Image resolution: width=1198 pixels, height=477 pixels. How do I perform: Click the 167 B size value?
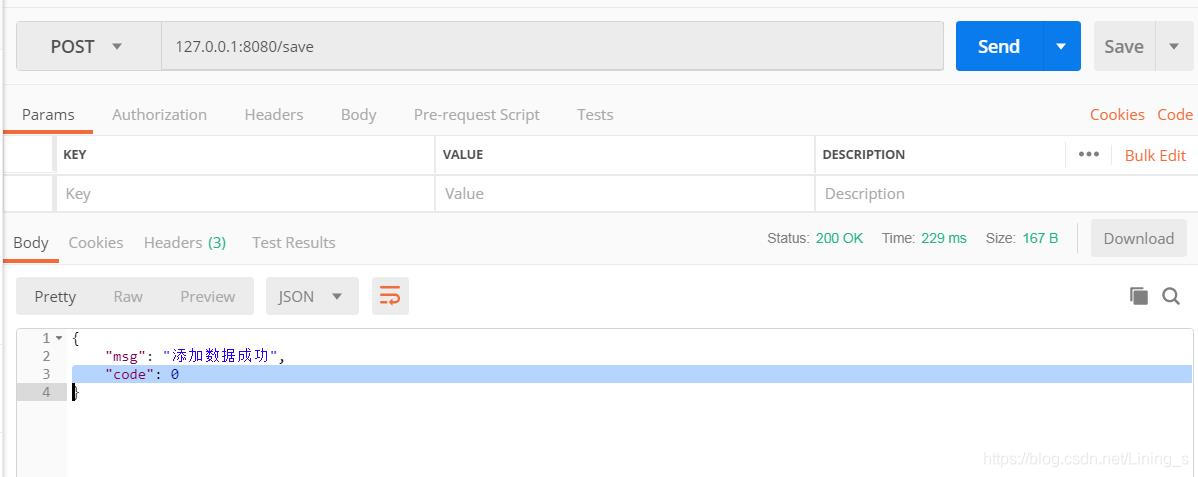click(1040, 238)
